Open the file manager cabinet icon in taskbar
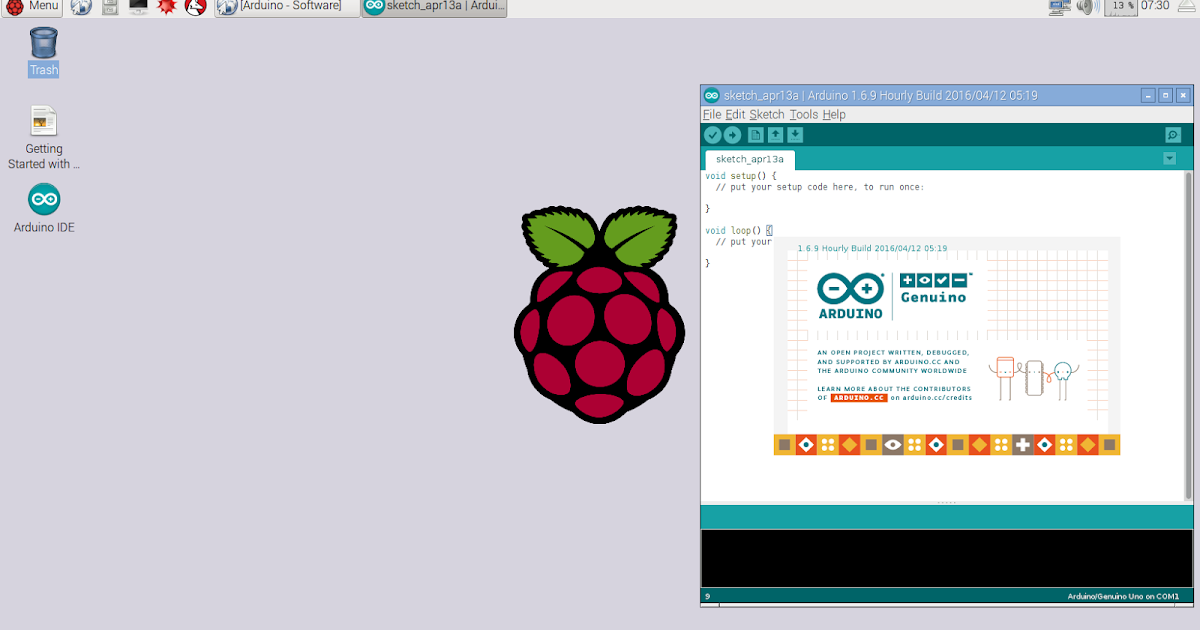The image size is (1200, 630). tap(110, 8)
